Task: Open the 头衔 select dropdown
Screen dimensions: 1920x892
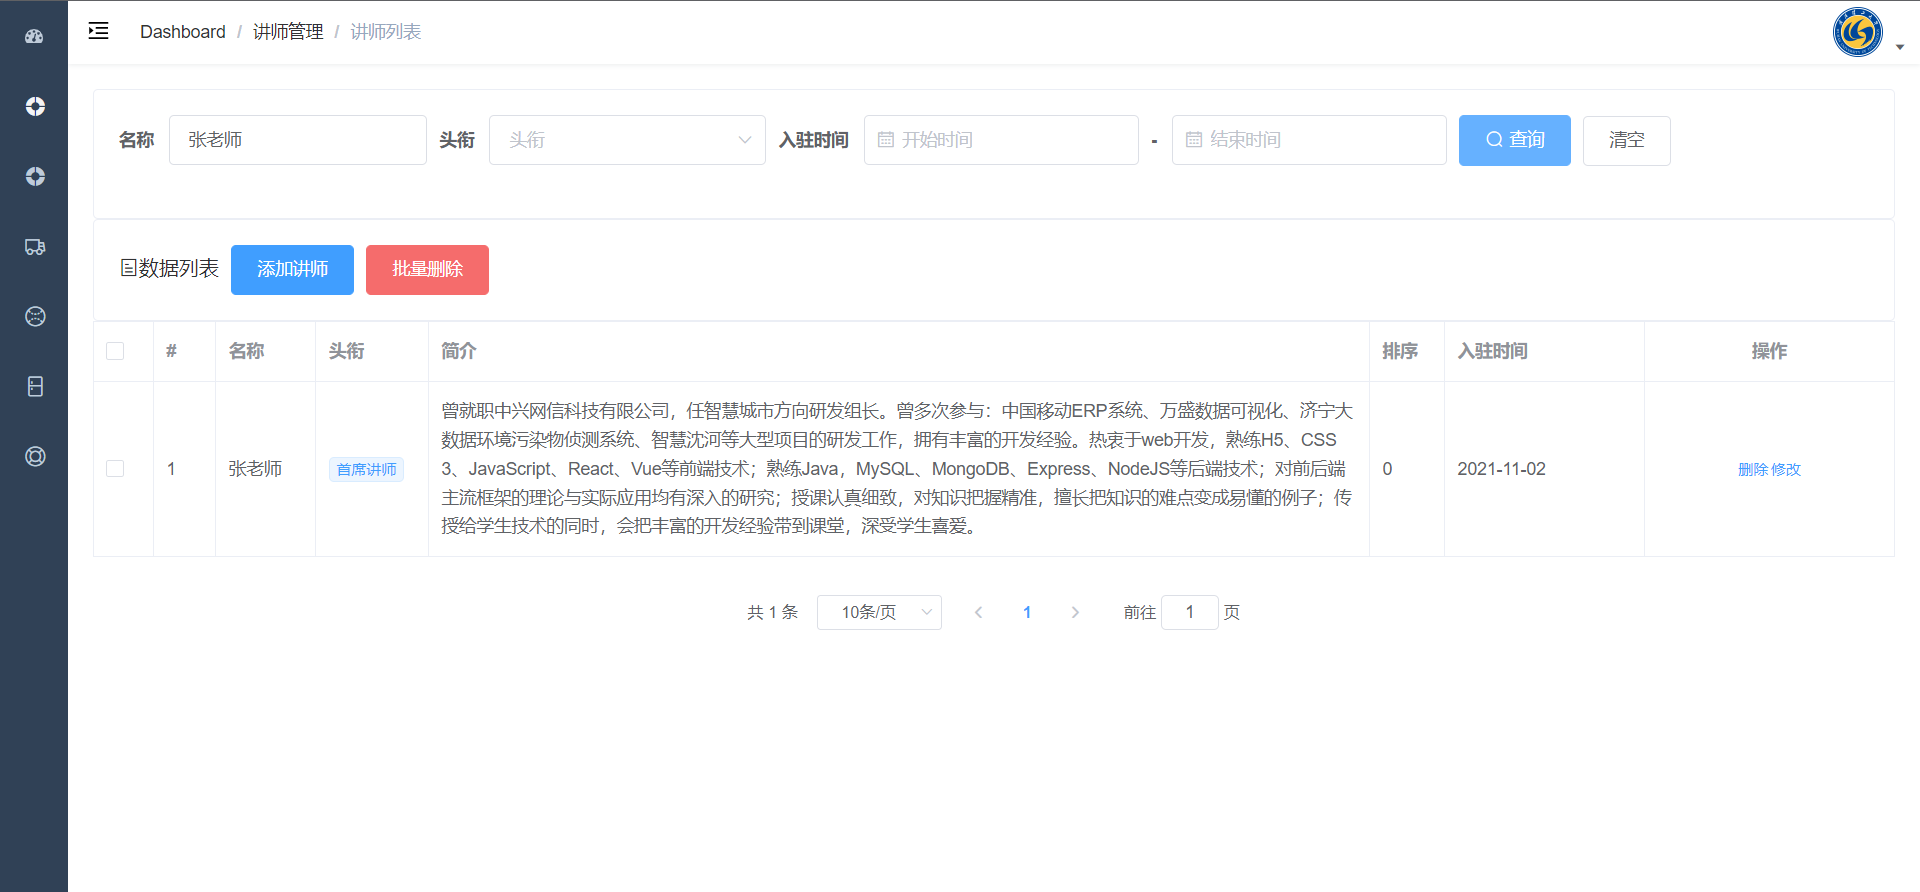Action: click(627, 140)
